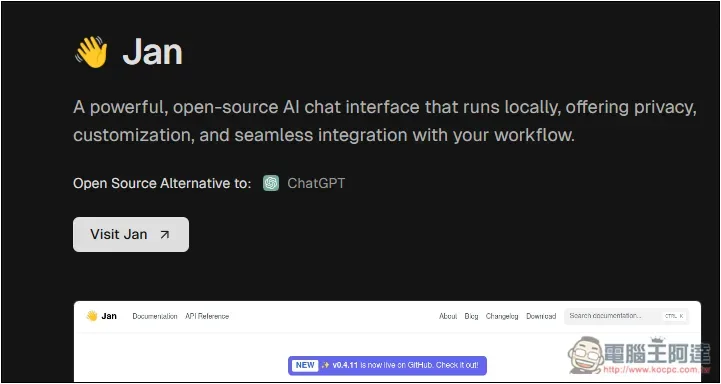Open the Blog link in the preview navbar
Screen dimensions: 721x384
[x=471, y=316]
